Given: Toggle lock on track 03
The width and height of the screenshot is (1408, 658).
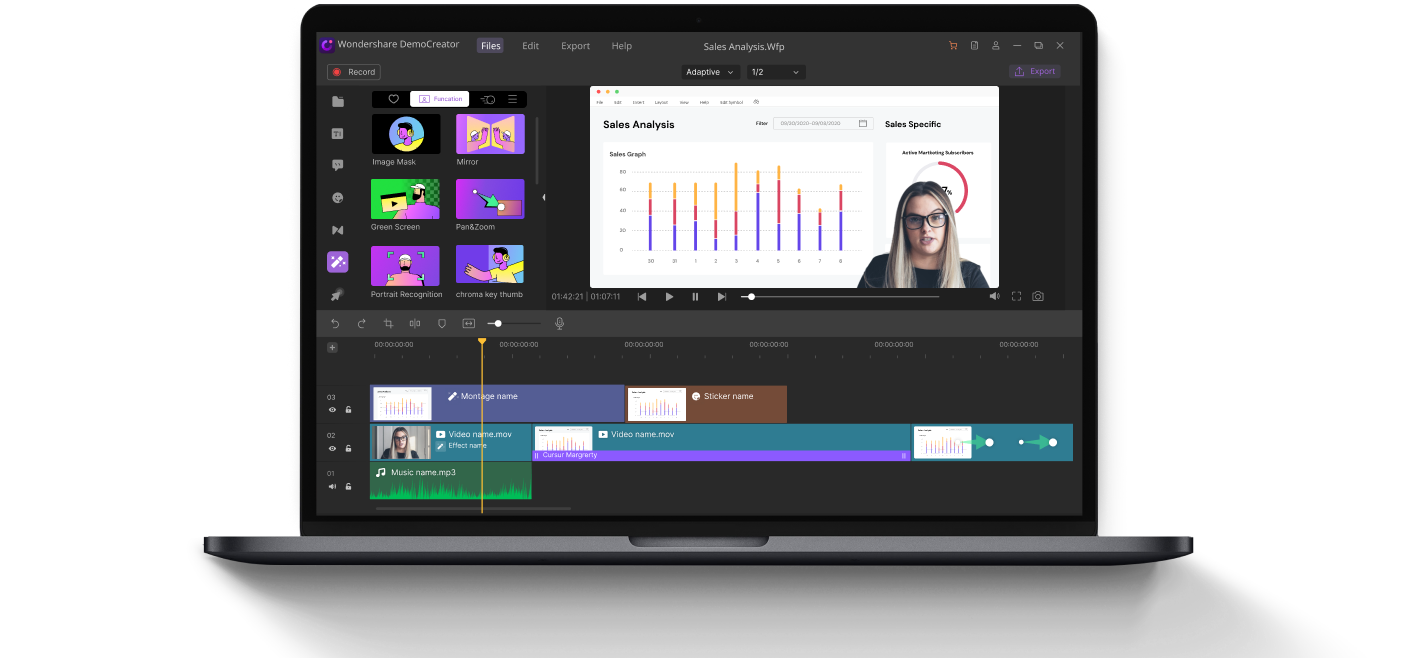Looking at the screenshot, I should [x=348, y=410].
